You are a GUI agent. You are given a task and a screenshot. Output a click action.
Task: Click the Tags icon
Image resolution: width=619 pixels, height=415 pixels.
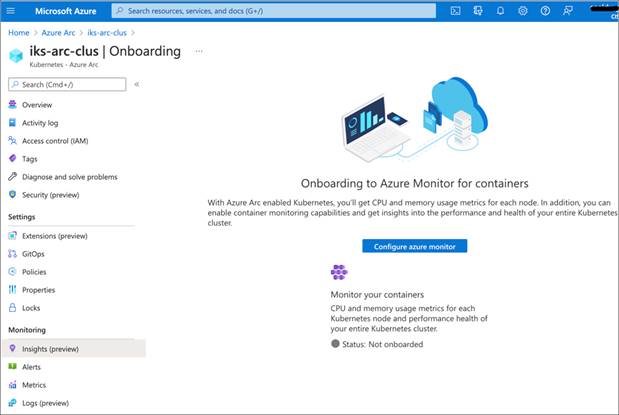click(13, 159)
